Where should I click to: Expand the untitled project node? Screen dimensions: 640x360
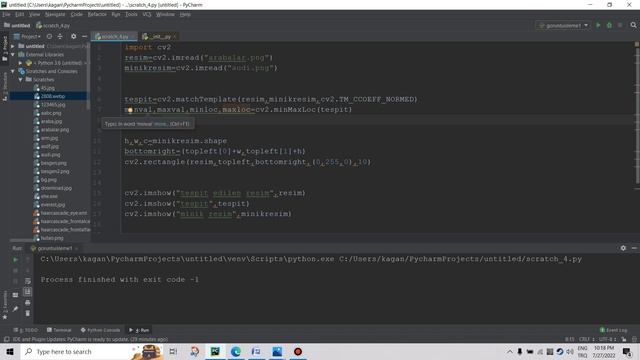tap(13, 46)
